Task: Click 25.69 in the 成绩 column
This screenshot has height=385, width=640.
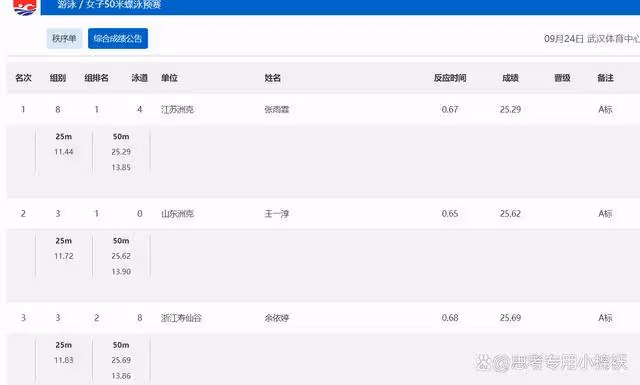Action: 510,318
